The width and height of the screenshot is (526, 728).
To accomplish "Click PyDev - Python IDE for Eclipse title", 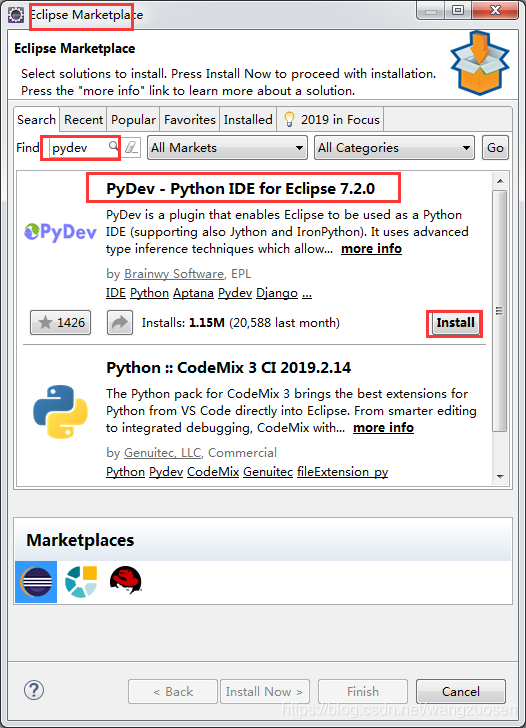I will [x=240, y=188].
